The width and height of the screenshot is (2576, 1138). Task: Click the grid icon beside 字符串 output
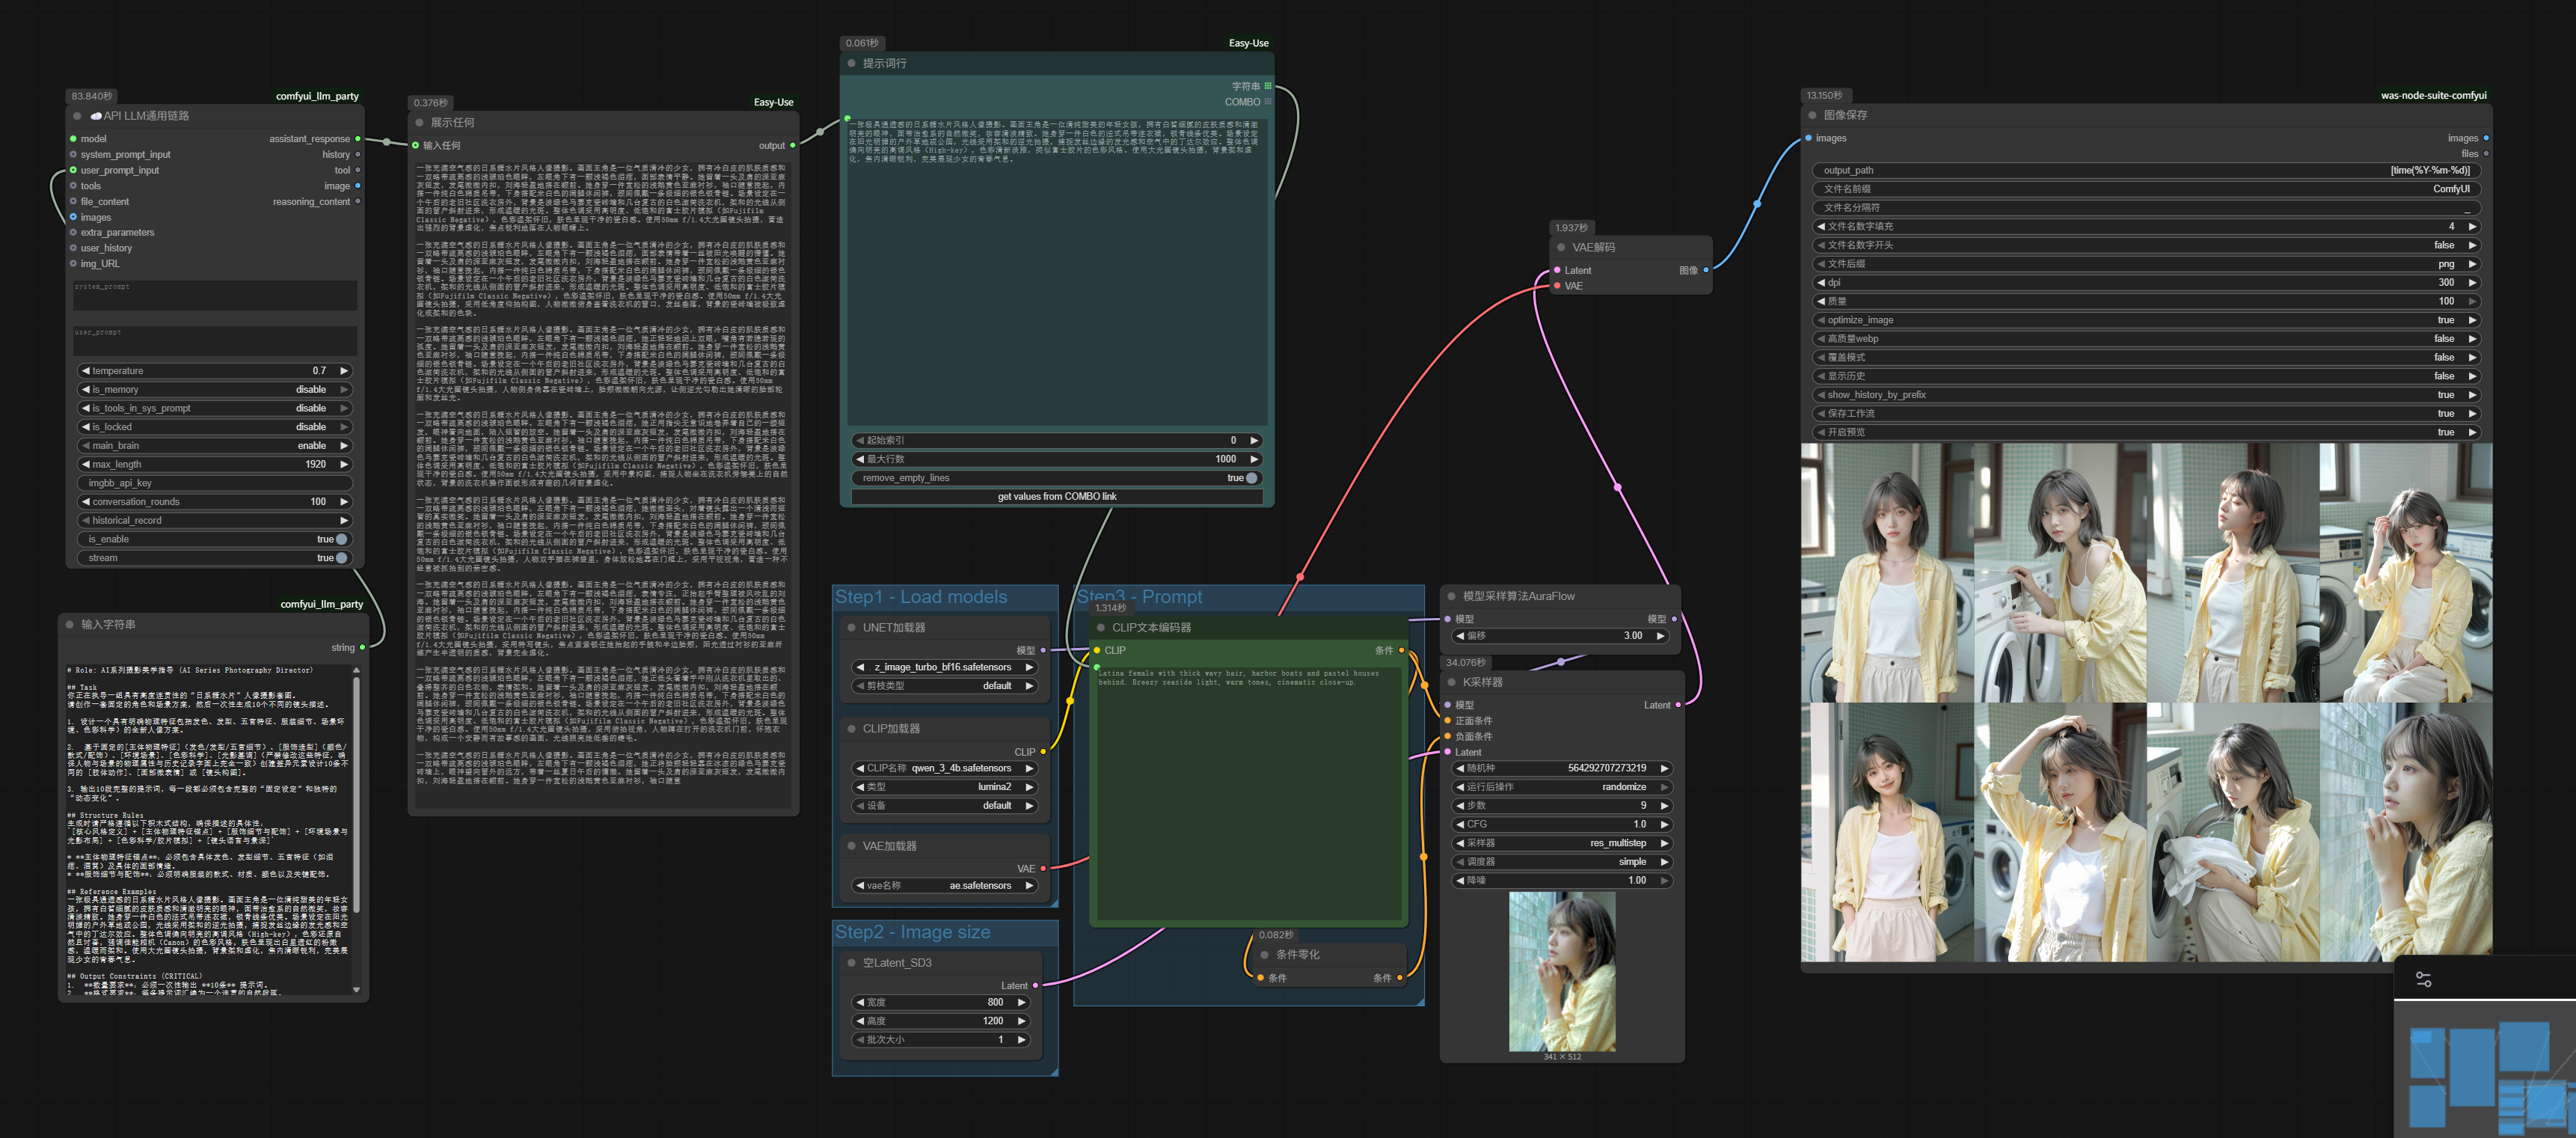(x=1268, y=86)
